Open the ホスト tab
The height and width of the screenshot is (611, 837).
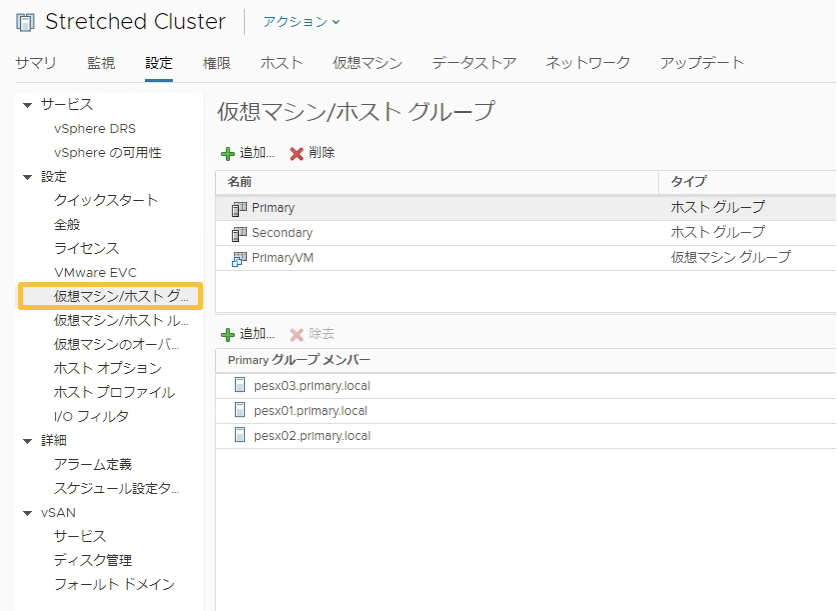281,63
